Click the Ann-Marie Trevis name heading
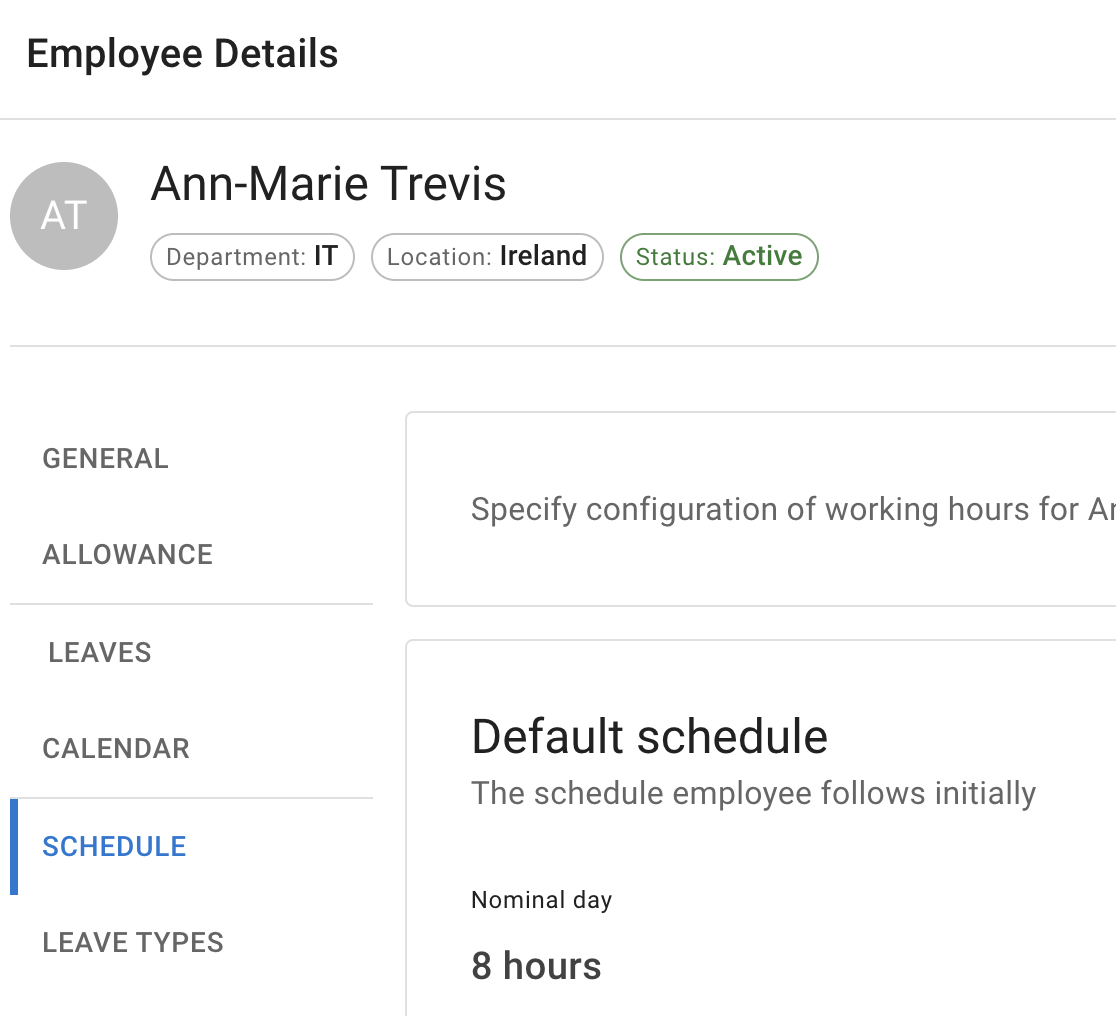 click(x=328, y=184)
